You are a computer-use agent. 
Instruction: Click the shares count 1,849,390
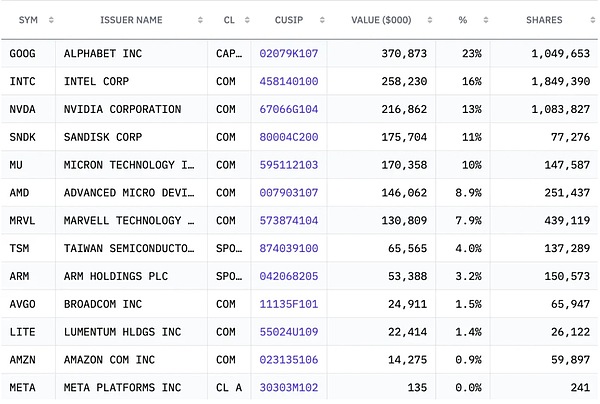tap(561, 81)
